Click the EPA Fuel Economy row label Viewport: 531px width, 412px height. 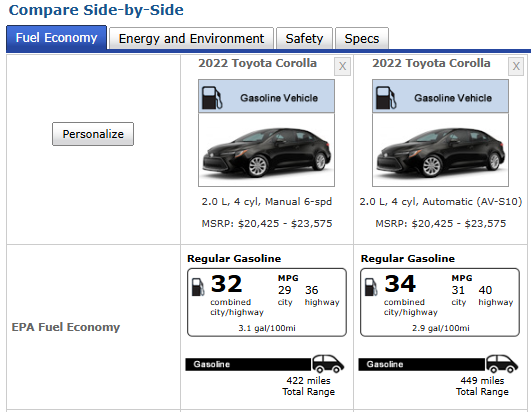click(66, 327)
